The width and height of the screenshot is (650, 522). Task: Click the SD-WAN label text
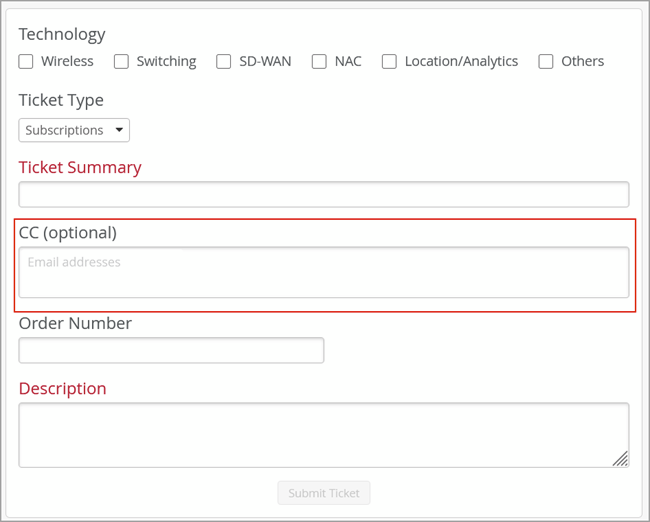point(265,62)
